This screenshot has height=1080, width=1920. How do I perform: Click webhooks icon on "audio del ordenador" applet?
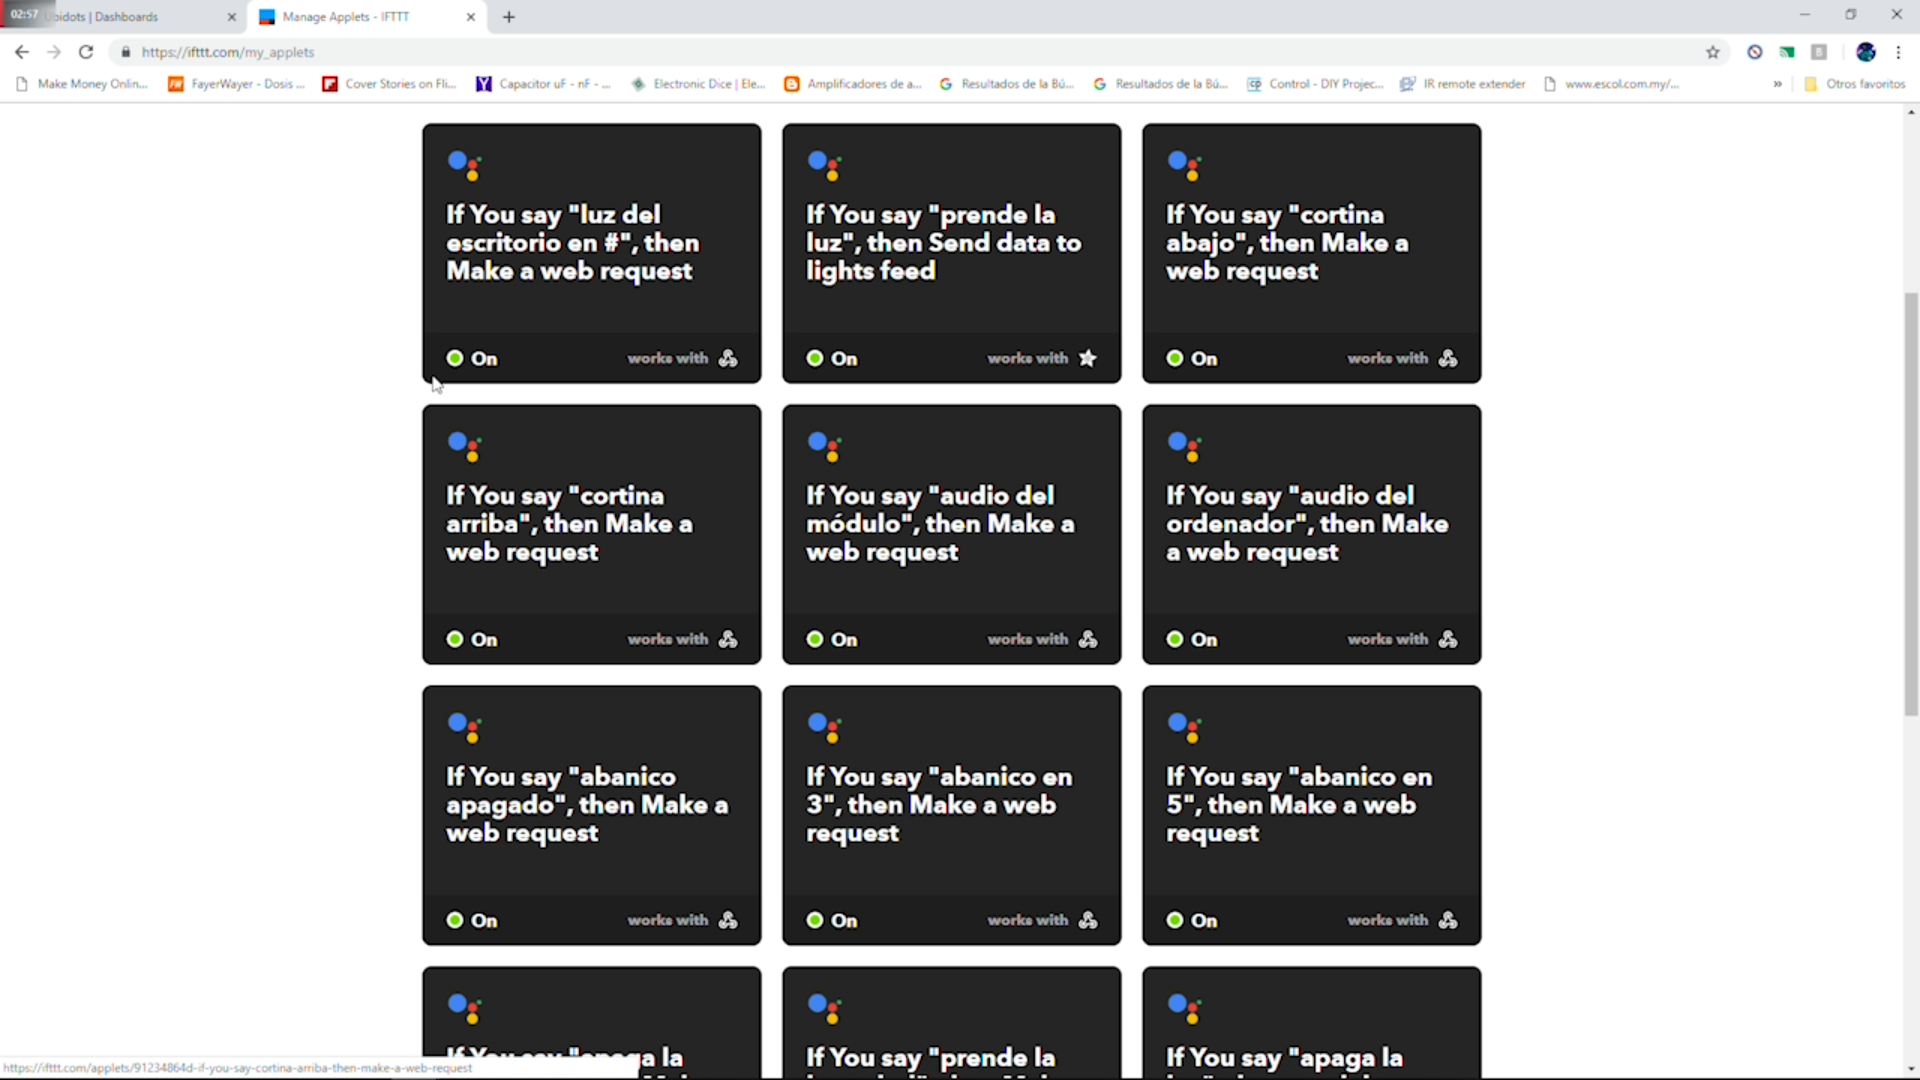tap(1448, 639)
